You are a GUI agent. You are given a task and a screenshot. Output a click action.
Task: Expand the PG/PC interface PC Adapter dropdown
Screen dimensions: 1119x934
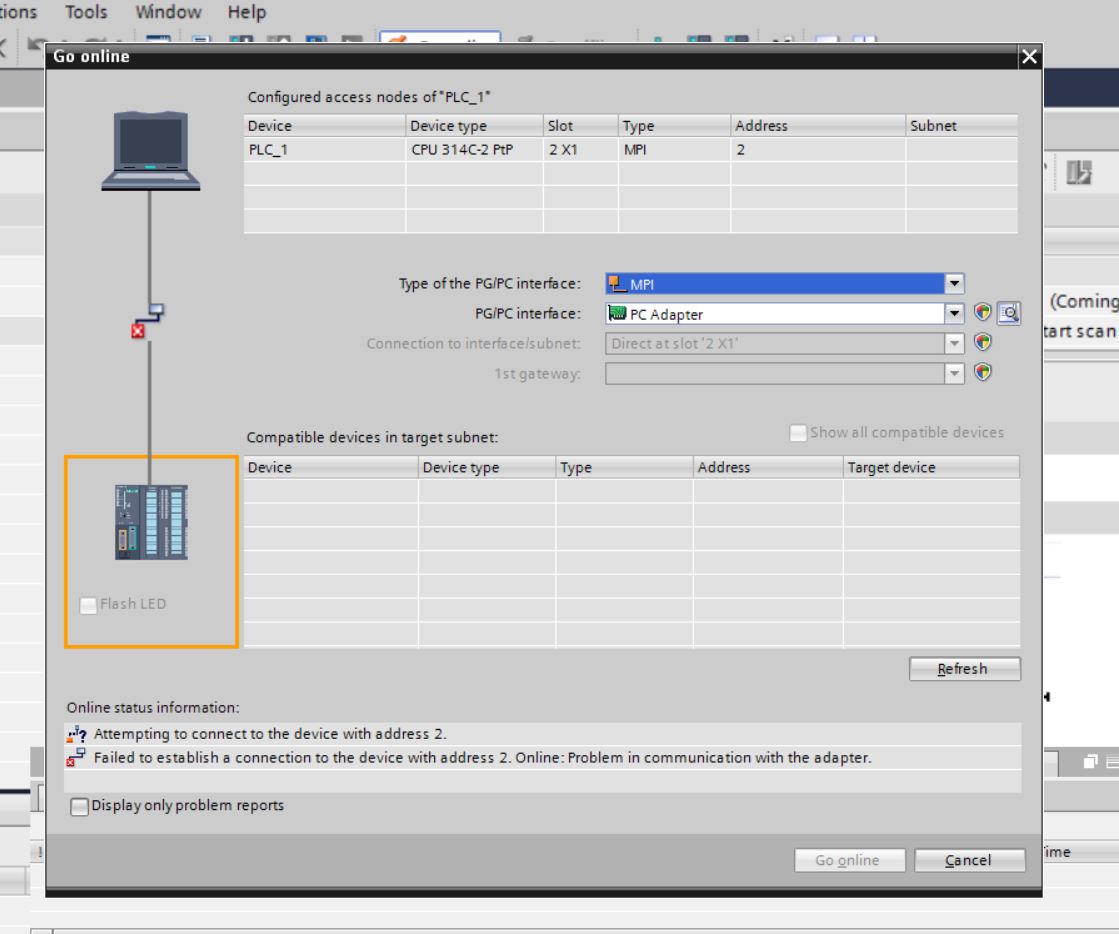[954, 313]
